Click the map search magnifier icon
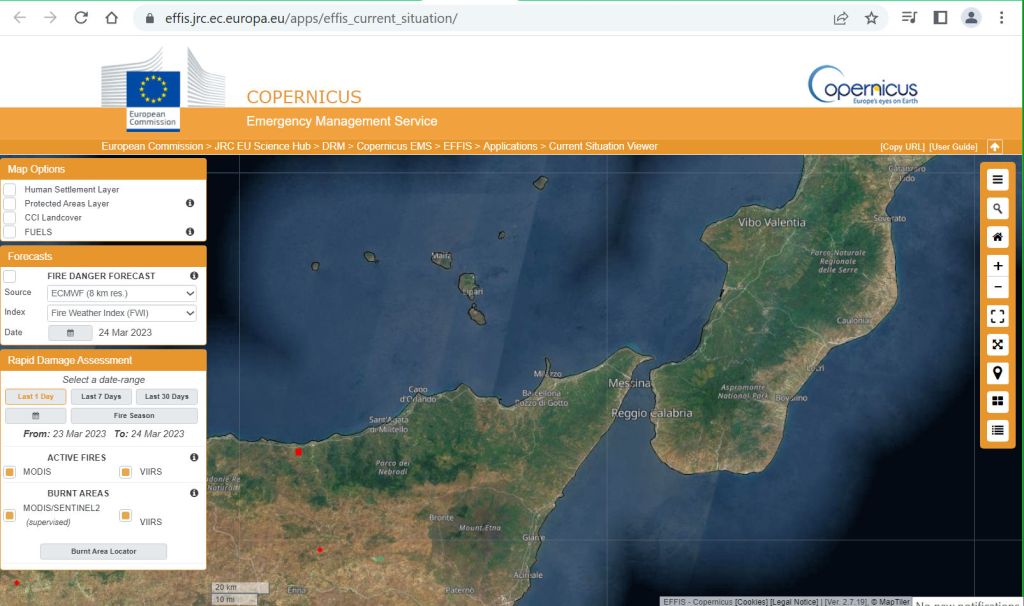 997,208
